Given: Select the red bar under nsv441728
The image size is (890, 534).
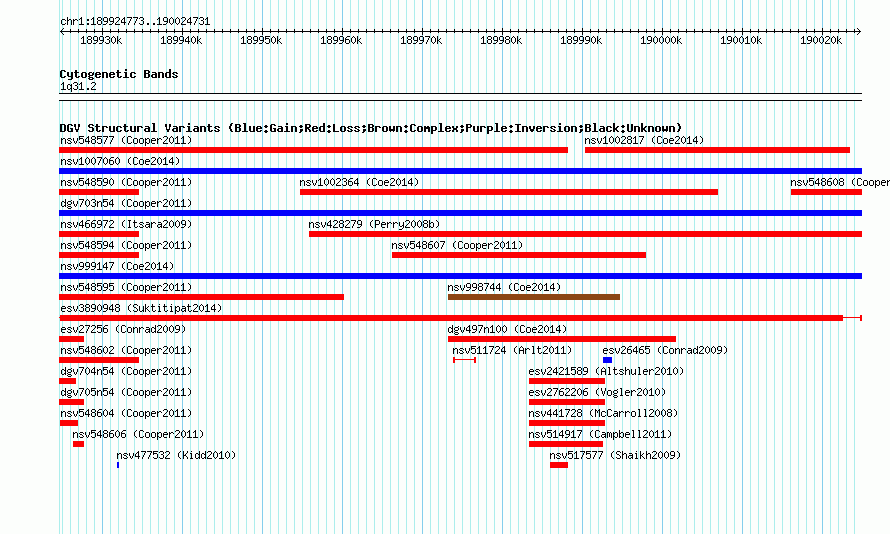Looking at the screenshot, I should coord(566,423).
